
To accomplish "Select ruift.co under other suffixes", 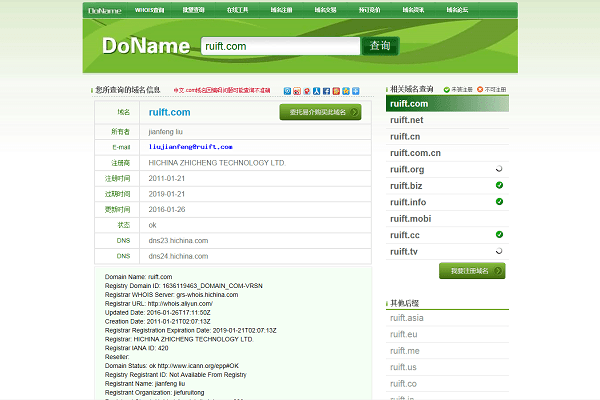I will click(403, 384).
